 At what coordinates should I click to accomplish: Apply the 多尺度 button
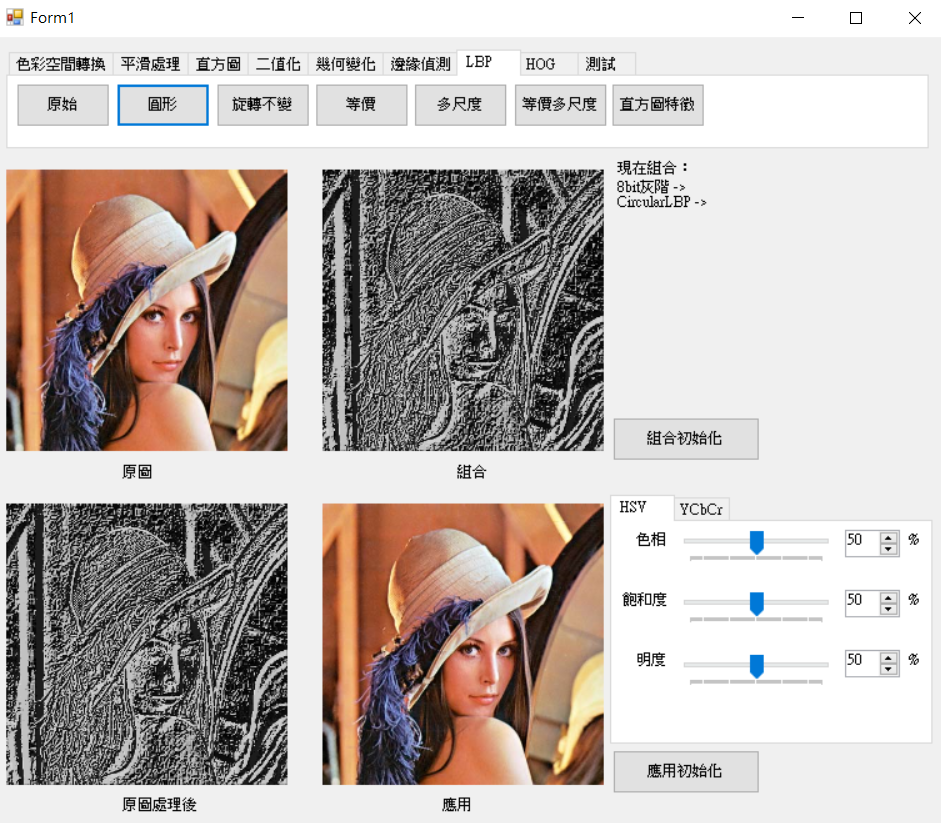460,104
